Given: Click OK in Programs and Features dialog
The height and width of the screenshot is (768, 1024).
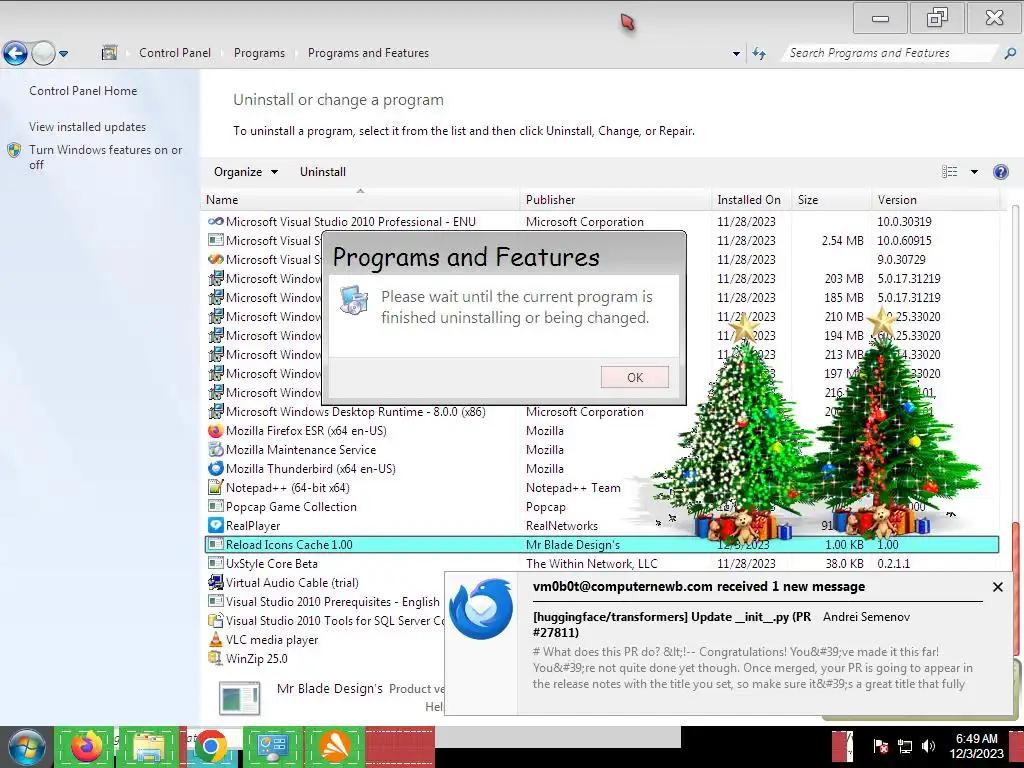Looking at the screenshot, I should [x=635, y=377].
